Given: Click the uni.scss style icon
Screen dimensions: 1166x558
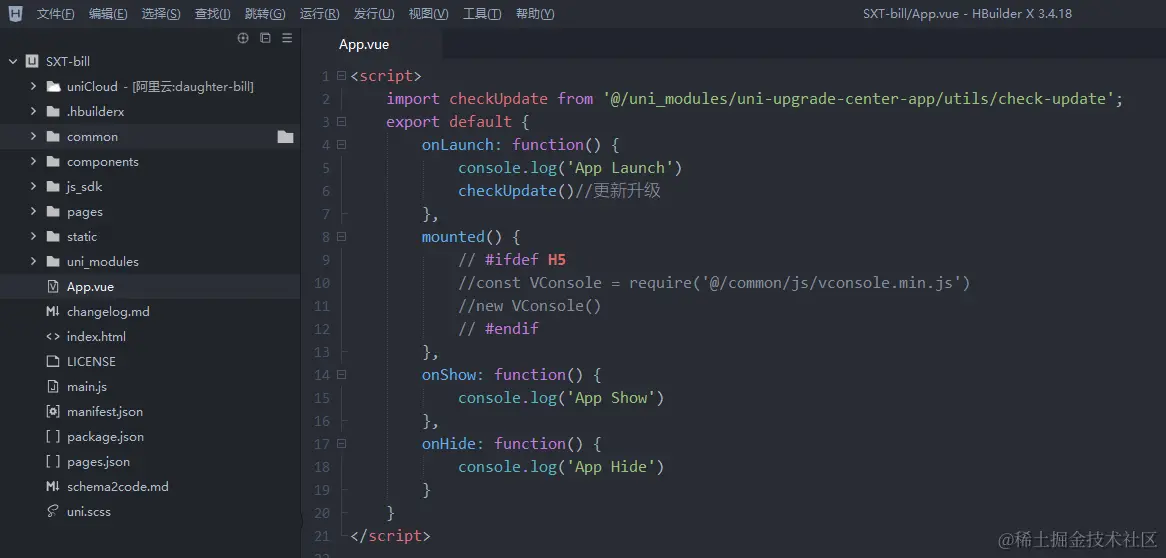Looking at the screenshot, I should [x=53, y=511].
